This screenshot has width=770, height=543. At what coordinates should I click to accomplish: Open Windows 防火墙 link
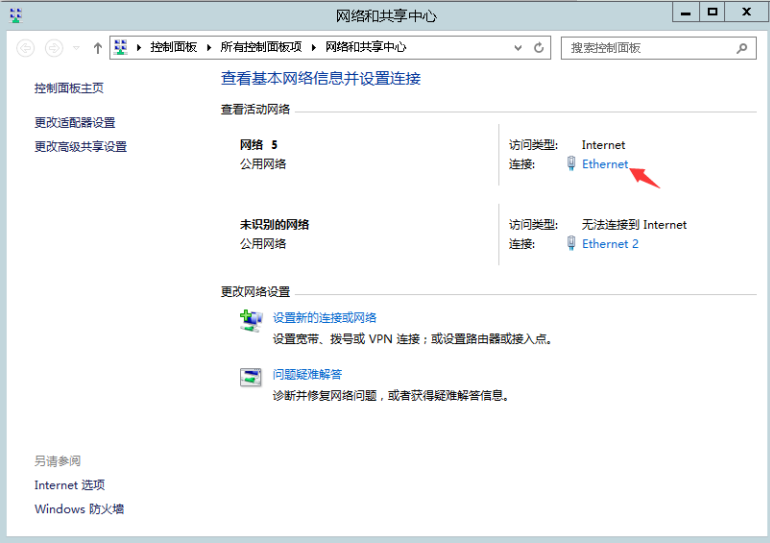79,509
